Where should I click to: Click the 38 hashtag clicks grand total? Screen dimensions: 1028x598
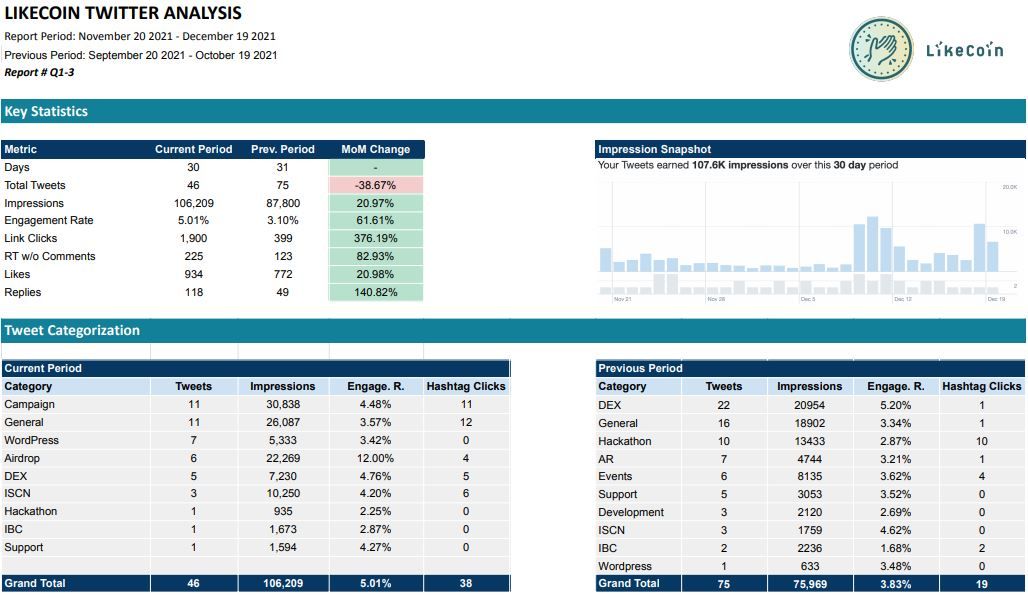(x=465, y=584)
